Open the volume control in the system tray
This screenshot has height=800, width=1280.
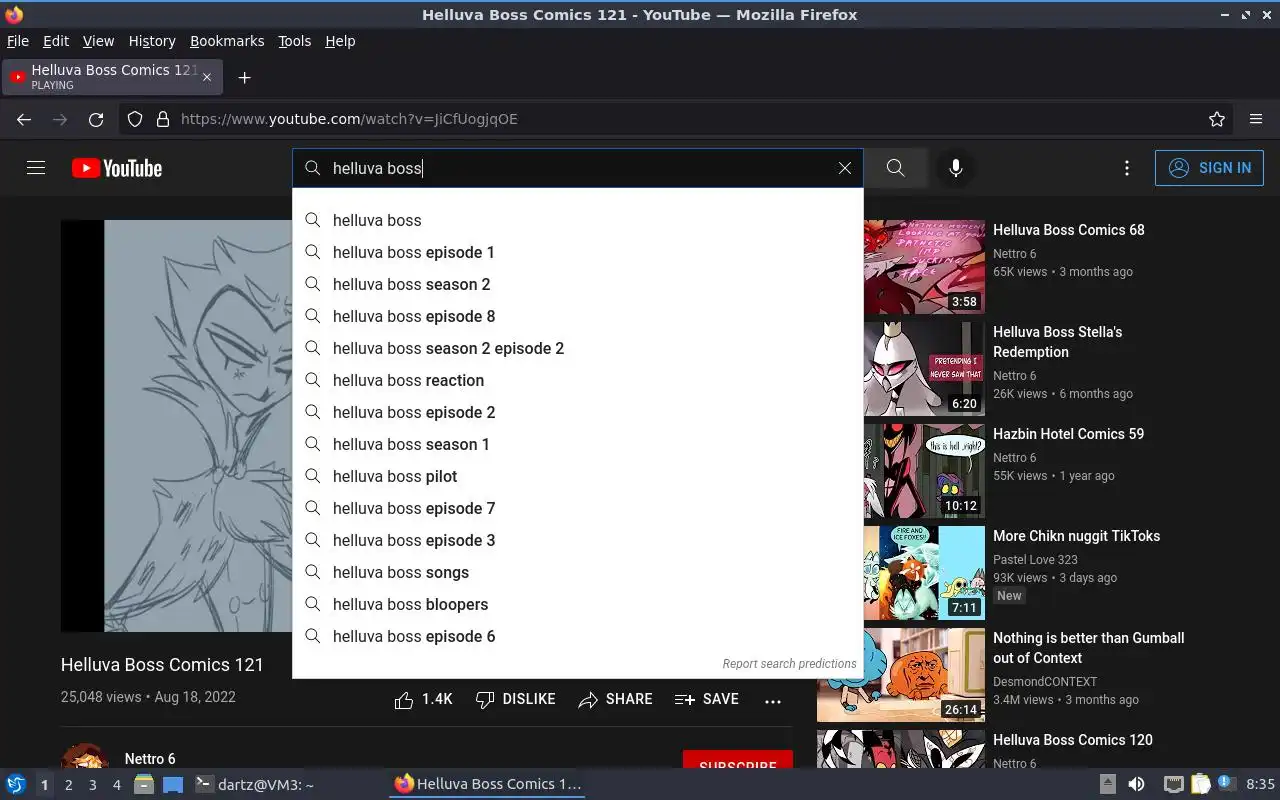1136,784
